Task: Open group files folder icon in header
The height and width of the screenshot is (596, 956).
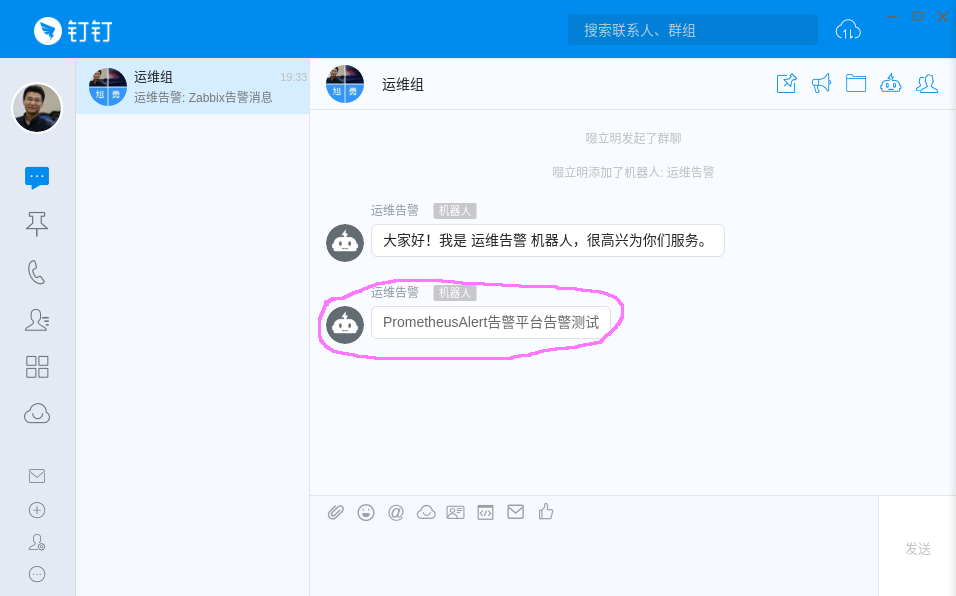Action: tap(856, 83)
